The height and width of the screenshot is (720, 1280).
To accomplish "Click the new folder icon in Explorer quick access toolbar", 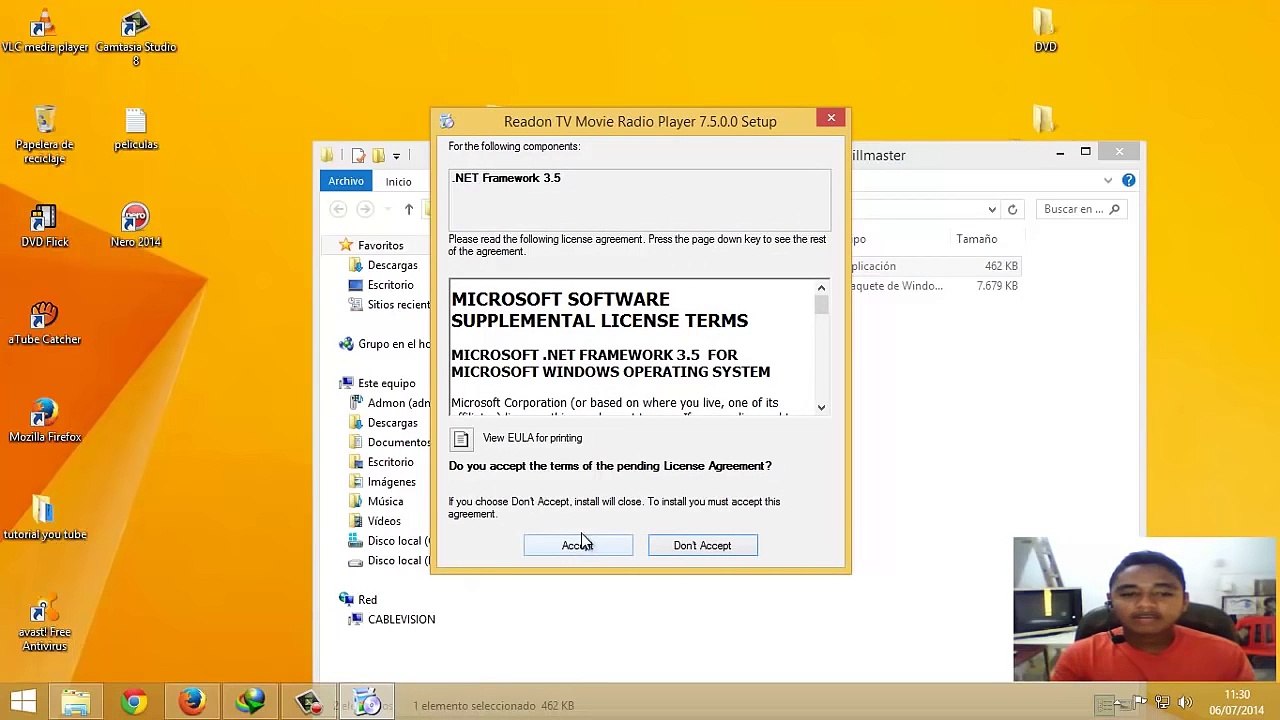I will click(x=378, y=155).
